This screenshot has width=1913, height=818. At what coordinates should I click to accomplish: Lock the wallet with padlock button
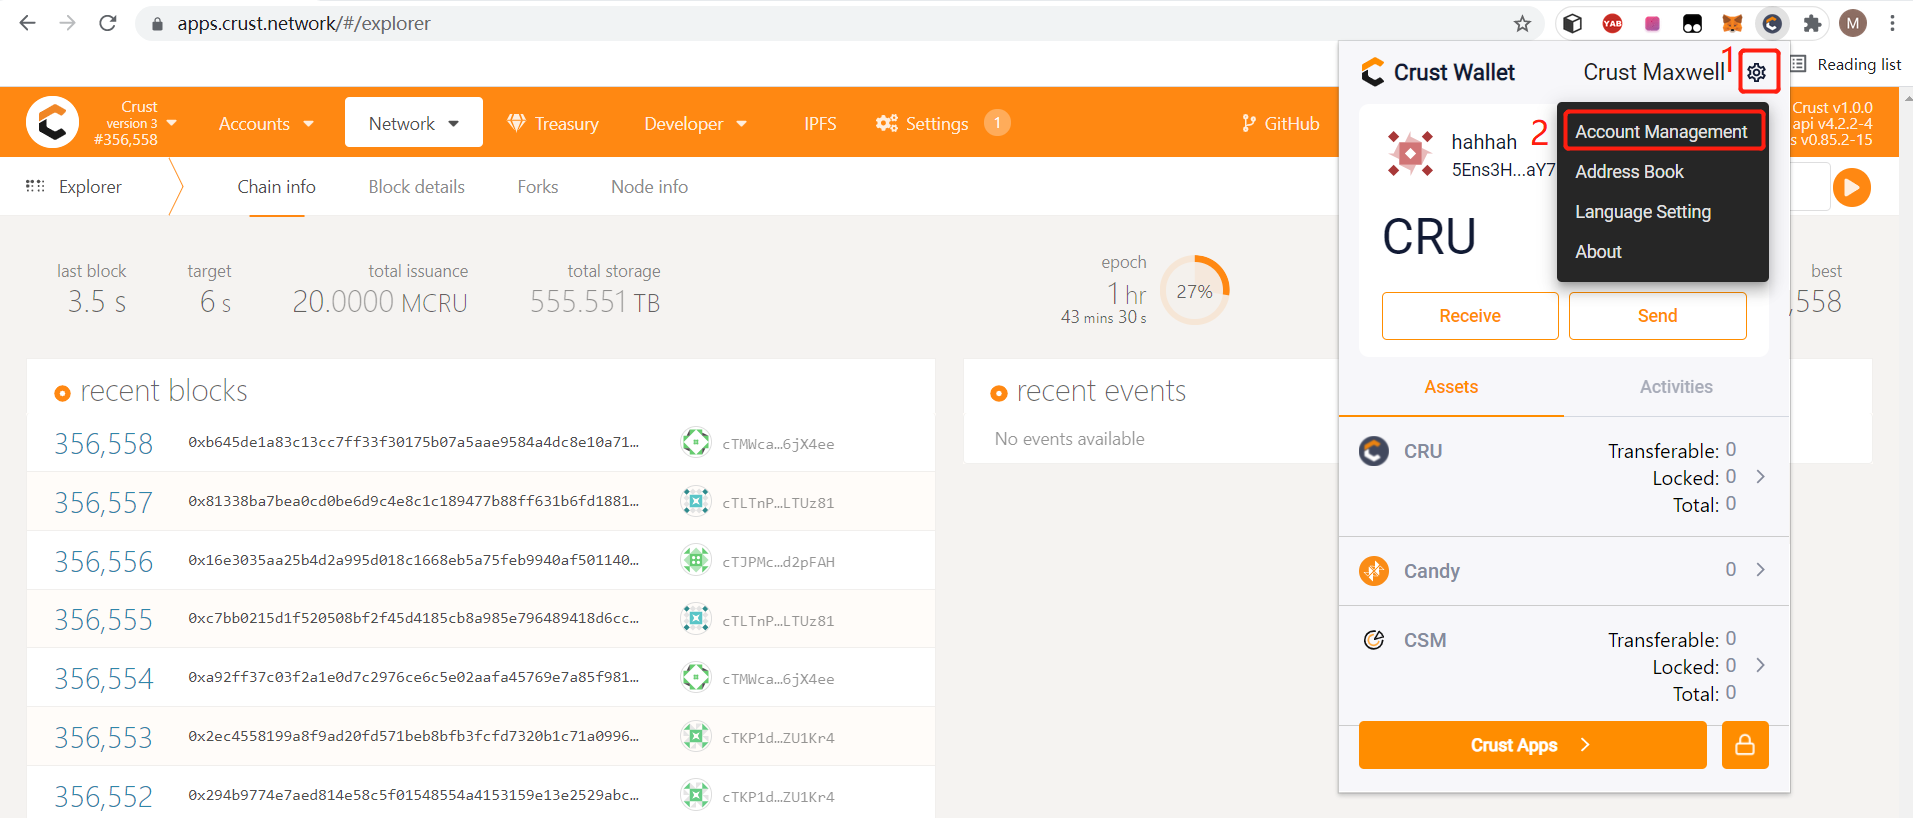[x=1745, y=745]
